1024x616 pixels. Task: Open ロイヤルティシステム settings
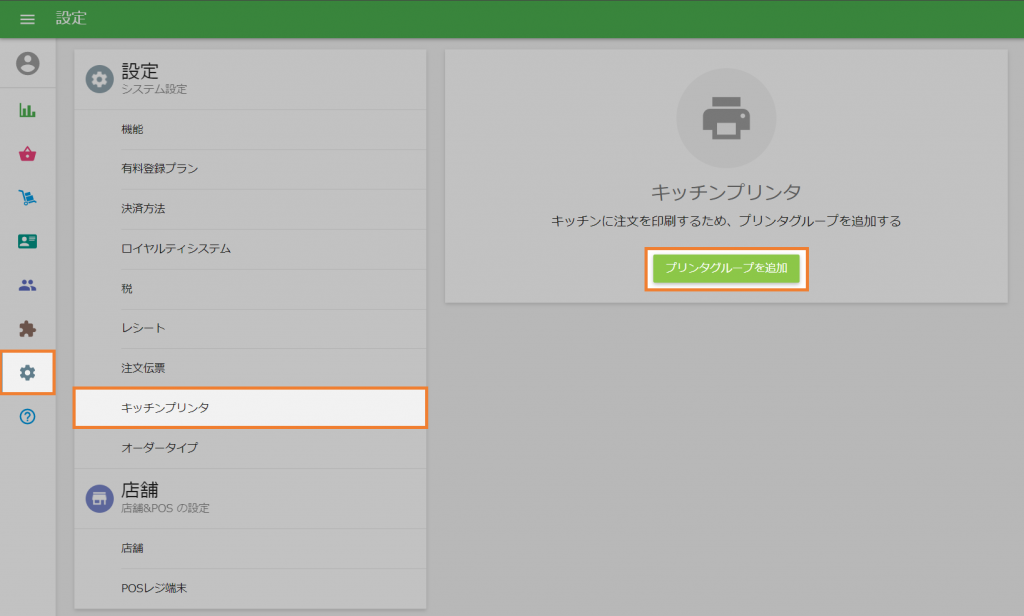249,248
